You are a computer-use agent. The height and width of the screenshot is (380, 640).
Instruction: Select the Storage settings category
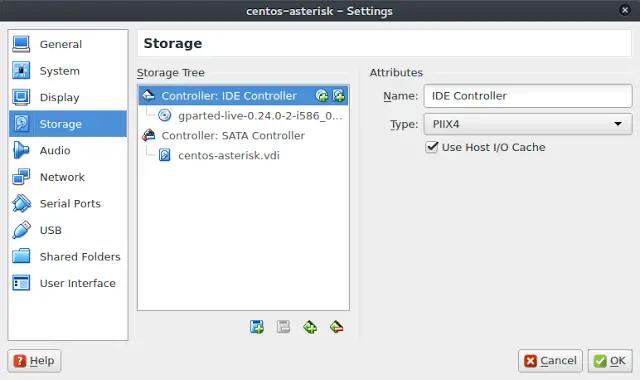pos(68,124)
